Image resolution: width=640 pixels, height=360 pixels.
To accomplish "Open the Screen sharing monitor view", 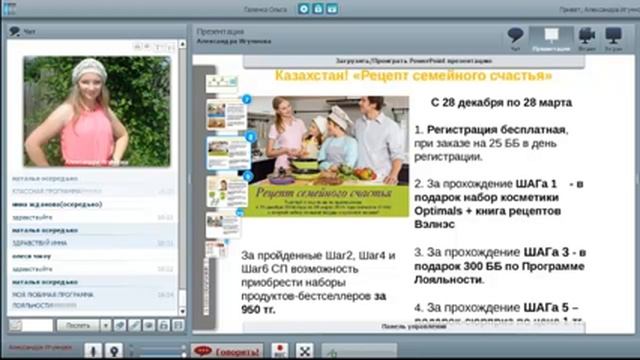I will point(613,39).
